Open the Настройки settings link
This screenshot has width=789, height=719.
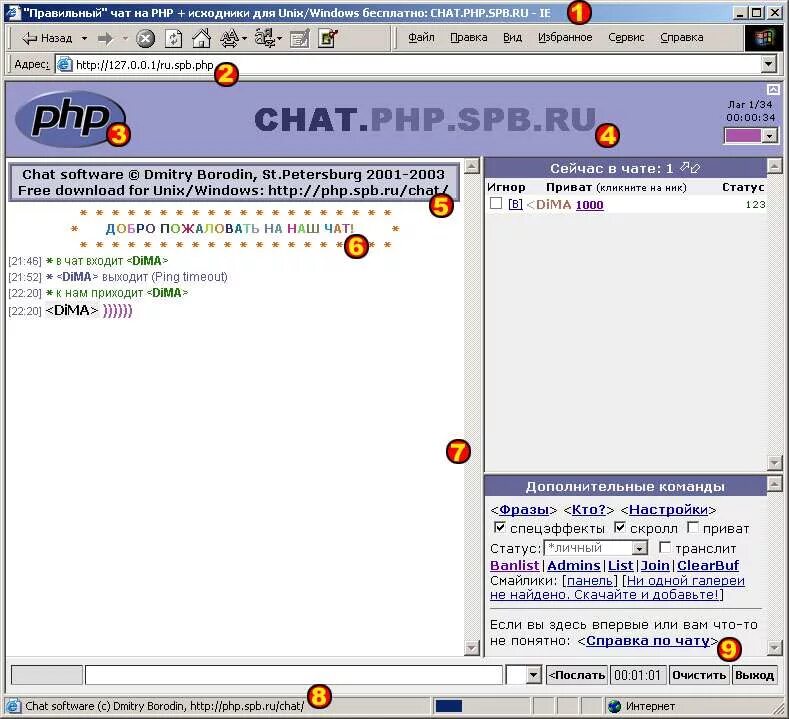(x=668, y=509)
